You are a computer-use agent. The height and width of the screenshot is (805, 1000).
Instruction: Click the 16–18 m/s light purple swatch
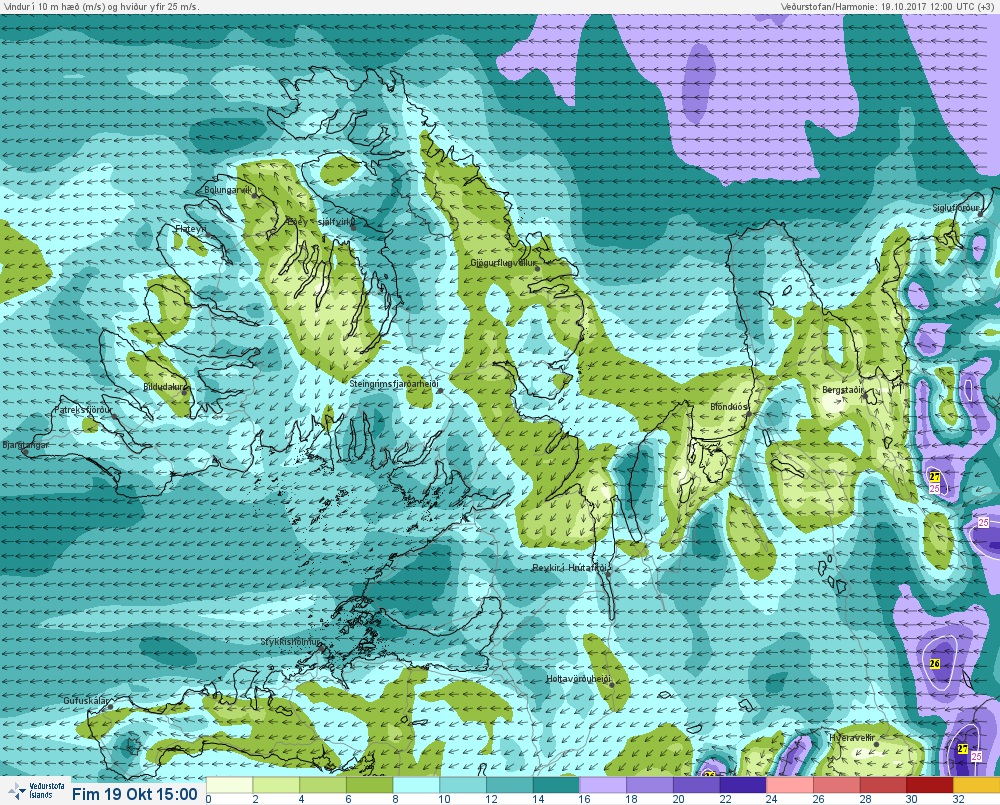click(603, 785)
